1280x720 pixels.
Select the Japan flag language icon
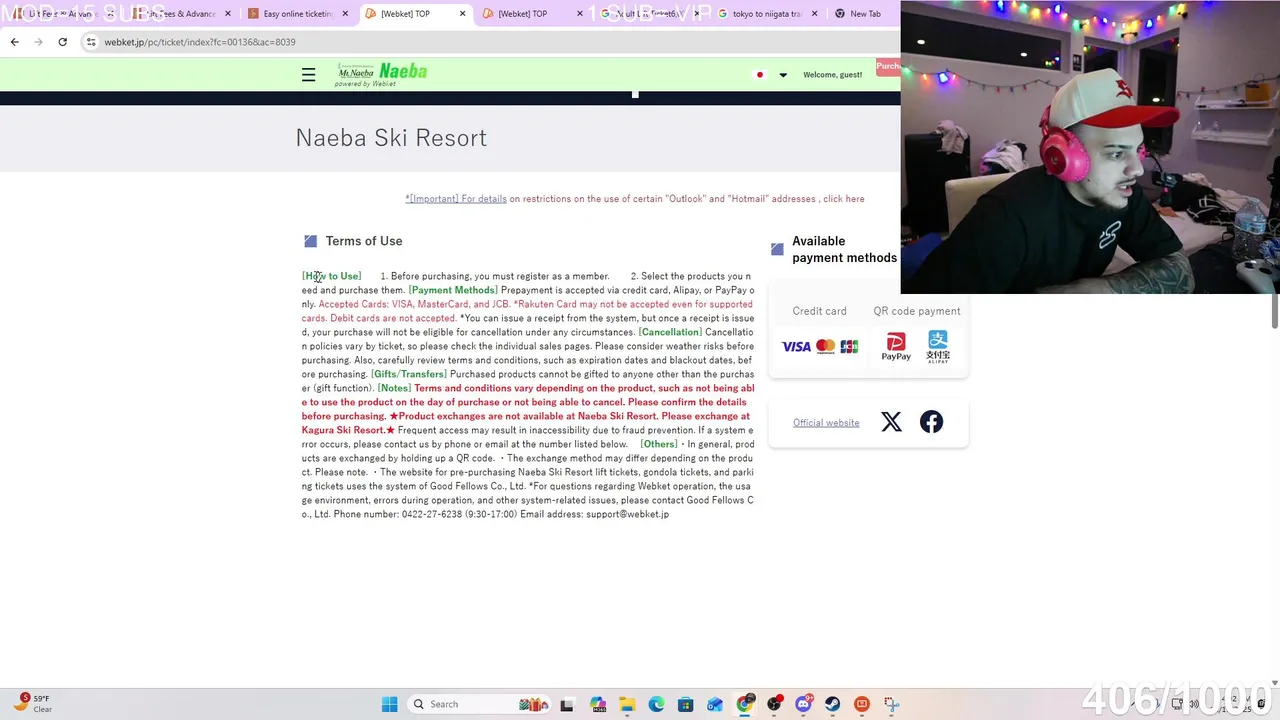[x=760, y=75]
